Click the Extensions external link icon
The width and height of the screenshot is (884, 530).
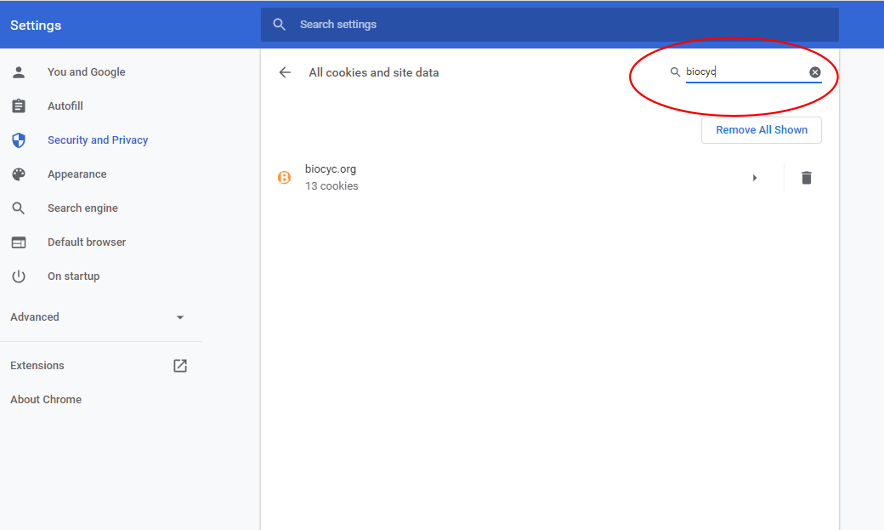180,366
